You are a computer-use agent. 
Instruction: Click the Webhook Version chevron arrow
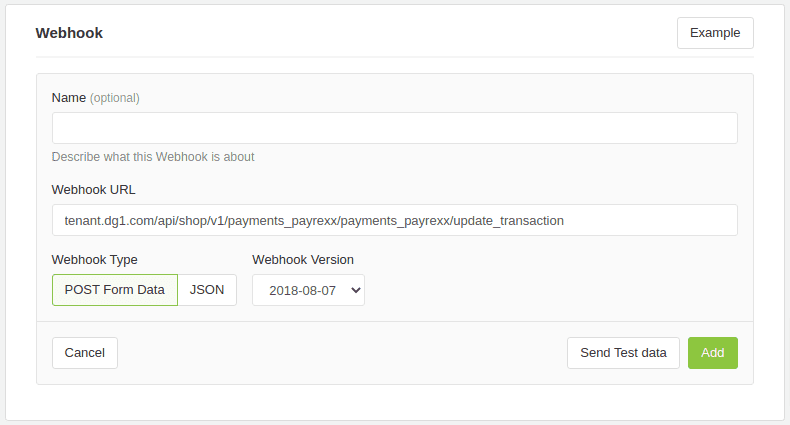[x=356, y=290]
